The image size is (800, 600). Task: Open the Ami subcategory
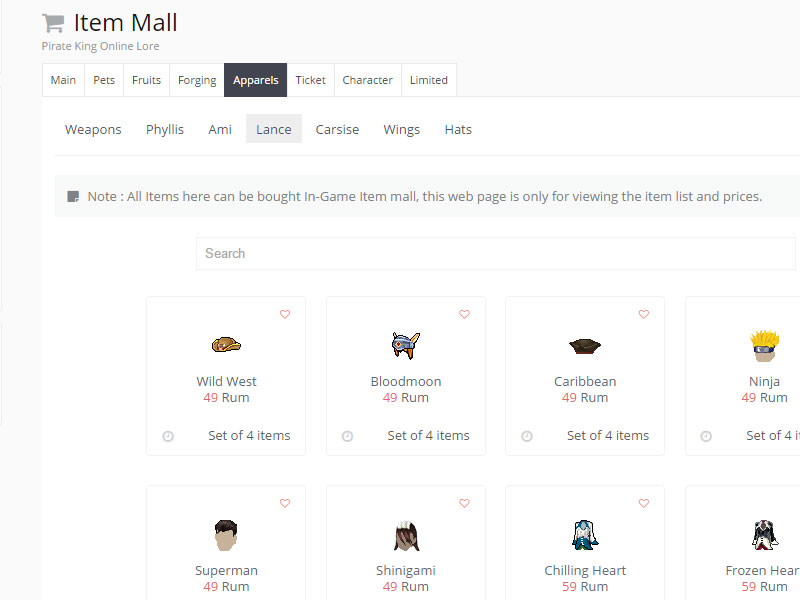pos(220,129)
